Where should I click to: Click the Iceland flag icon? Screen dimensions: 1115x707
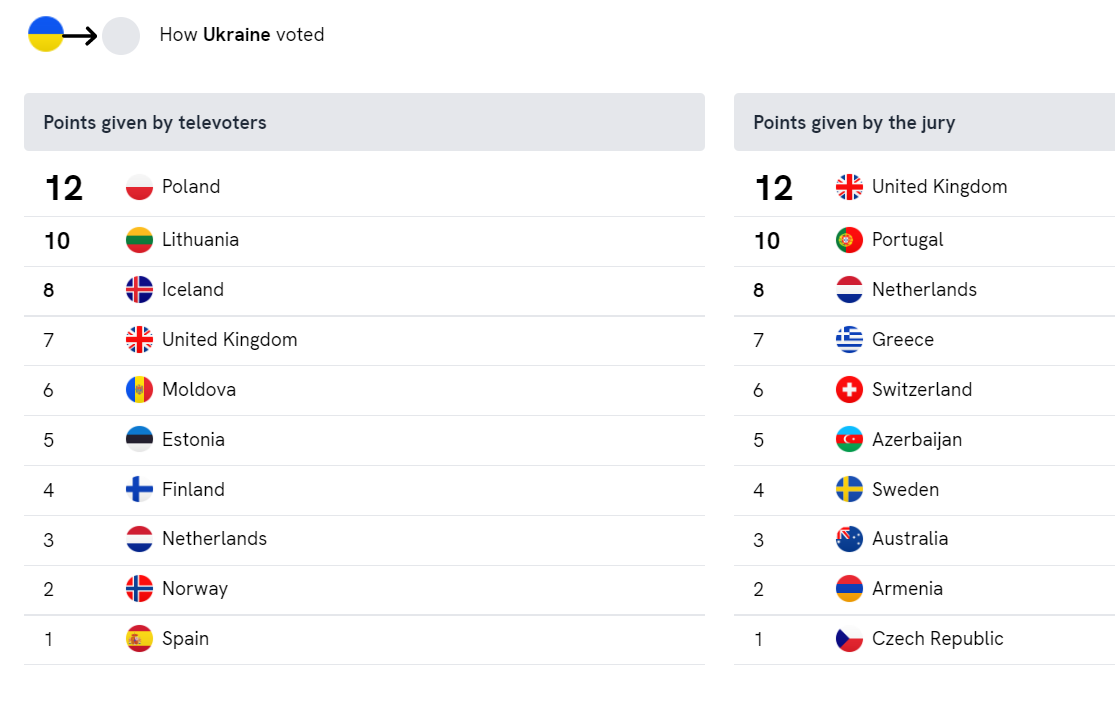(x=139, y=289)
